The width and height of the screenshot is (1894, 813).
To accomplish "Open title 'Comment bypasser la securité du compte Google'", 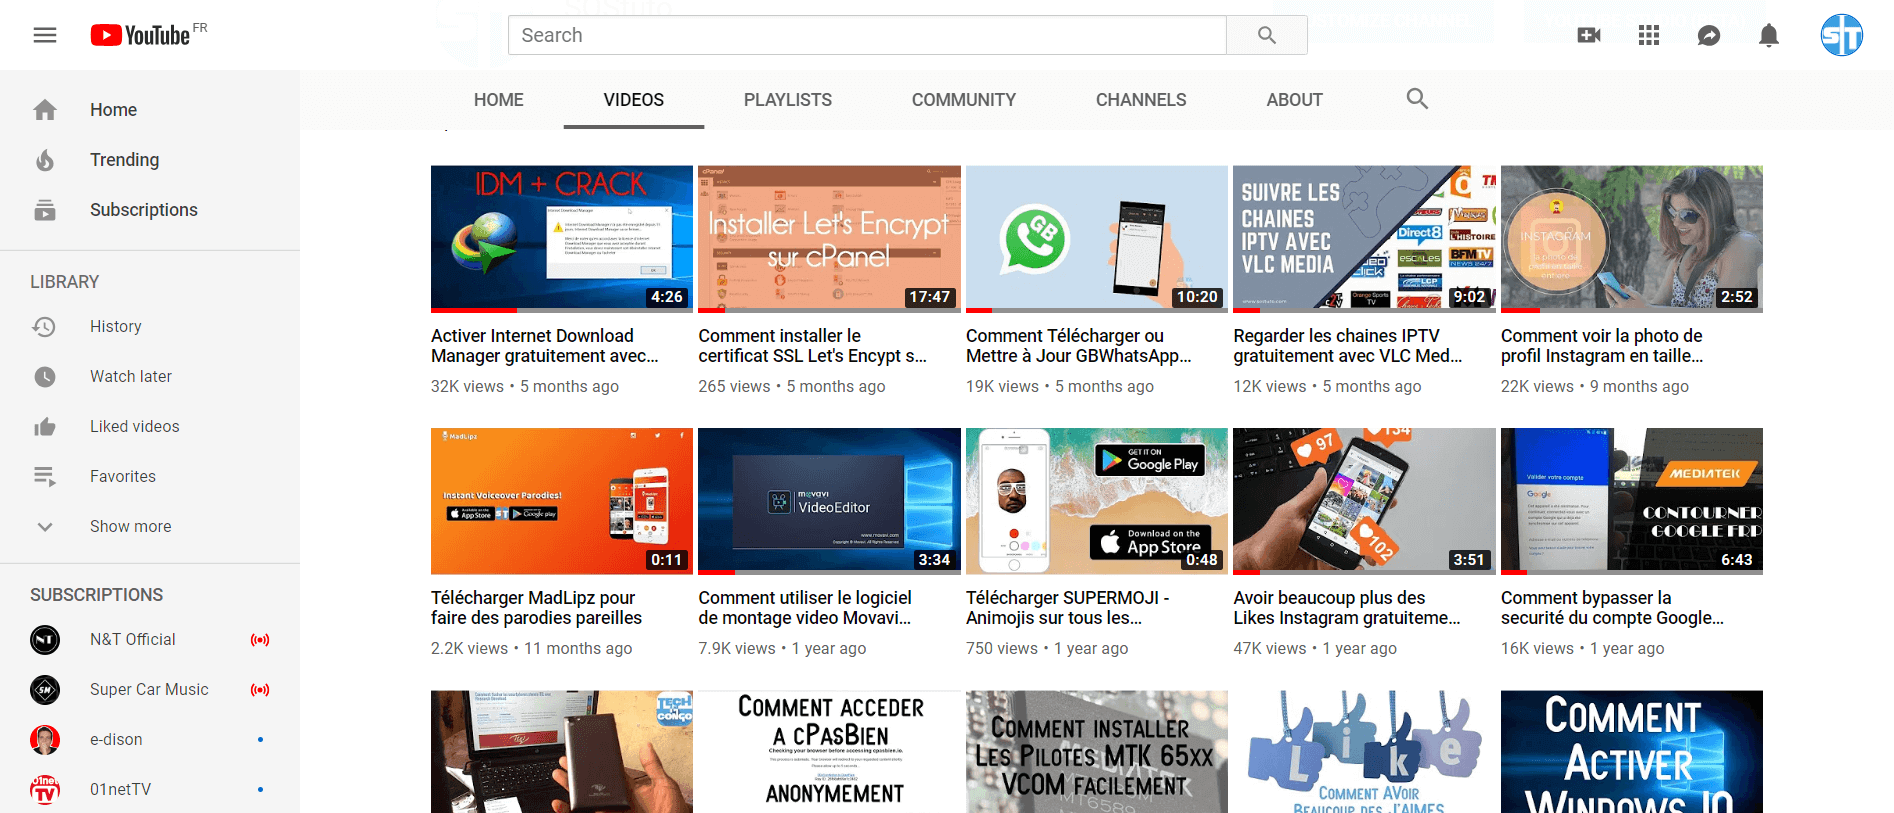I will 1613,608.
